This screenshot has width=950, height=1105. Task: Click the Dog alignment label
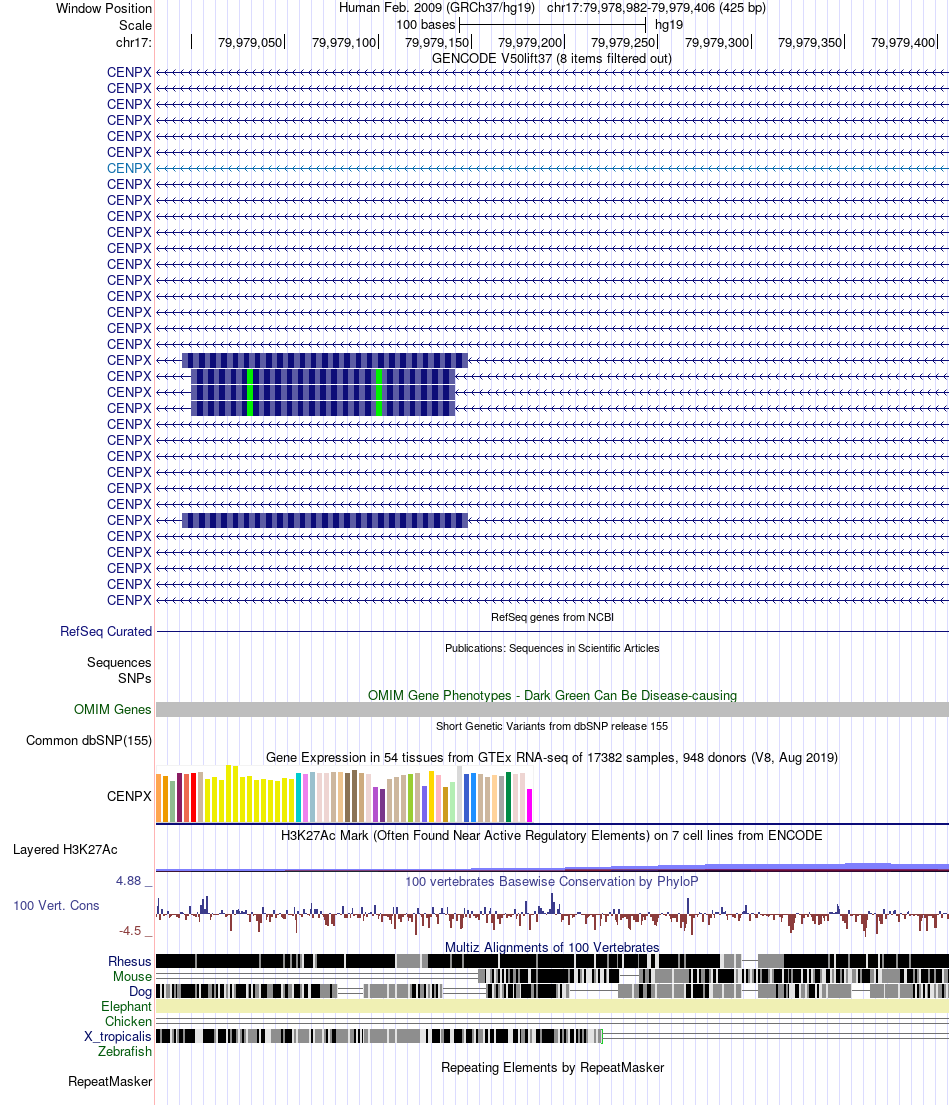[x=140, y=992]
